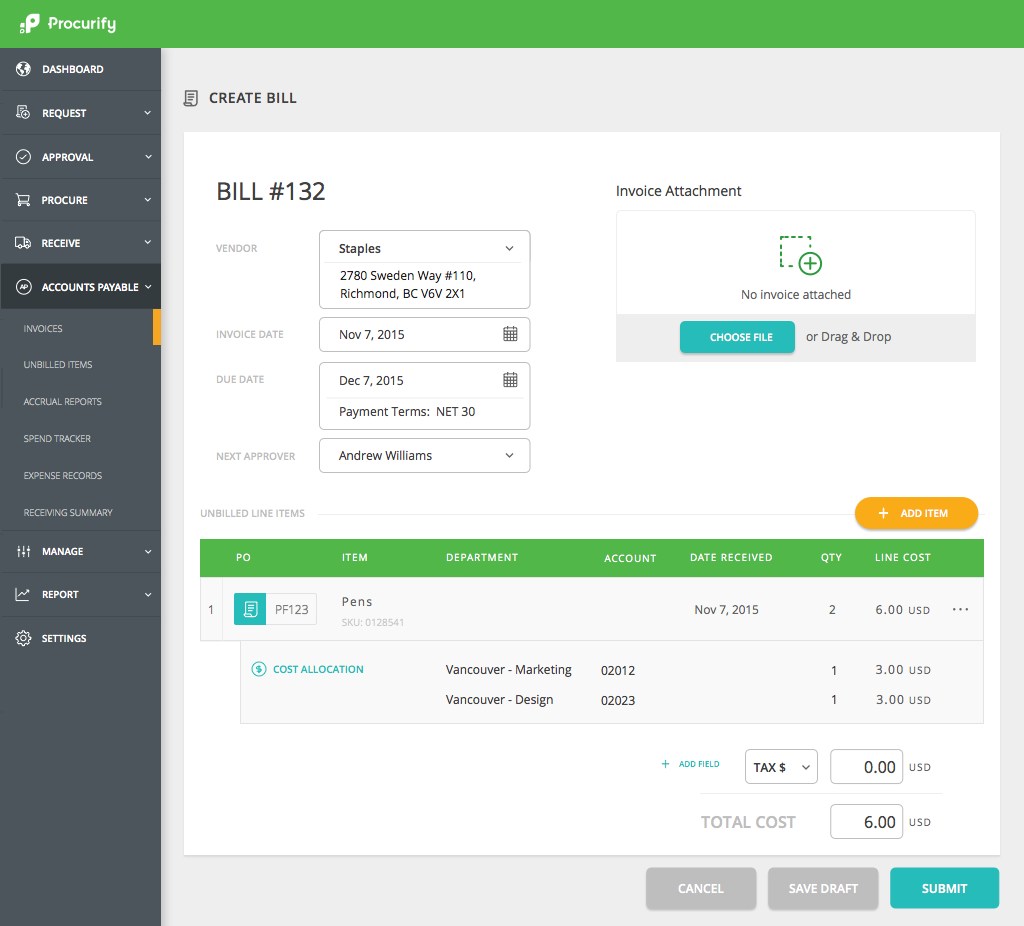Click the Total Cost input field
The height and width of the screenshot is (926, 1024).
(866, 822)
